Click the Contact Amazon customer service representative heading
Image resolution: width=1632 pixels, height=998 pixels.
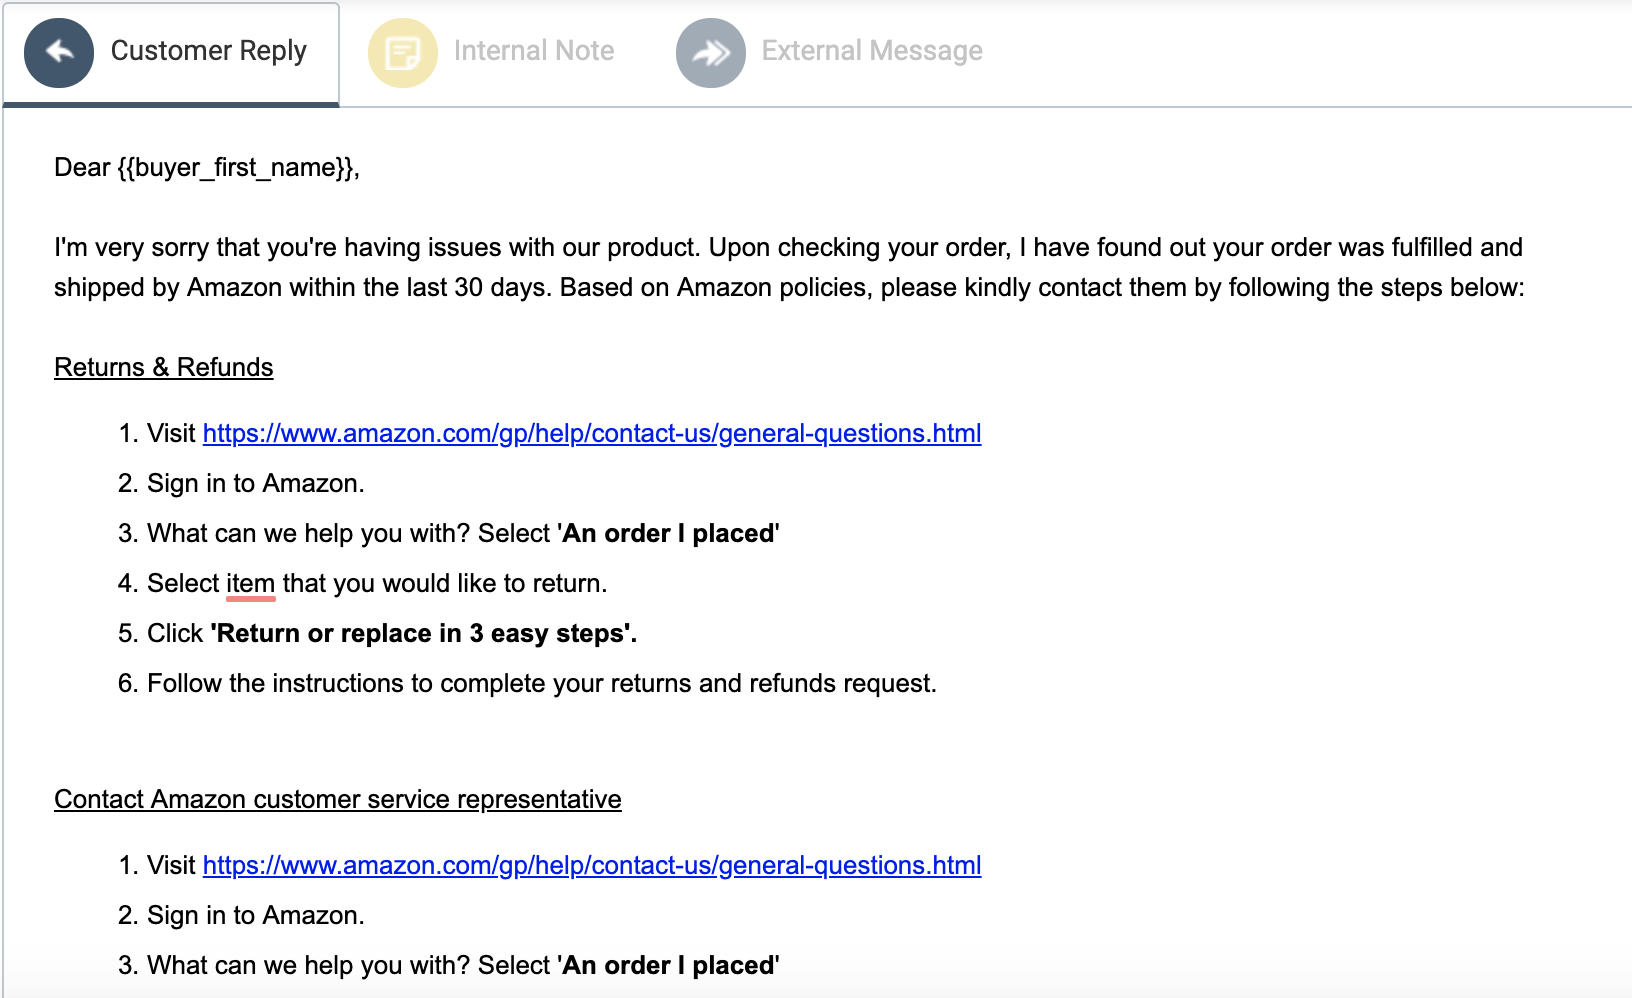337,799
